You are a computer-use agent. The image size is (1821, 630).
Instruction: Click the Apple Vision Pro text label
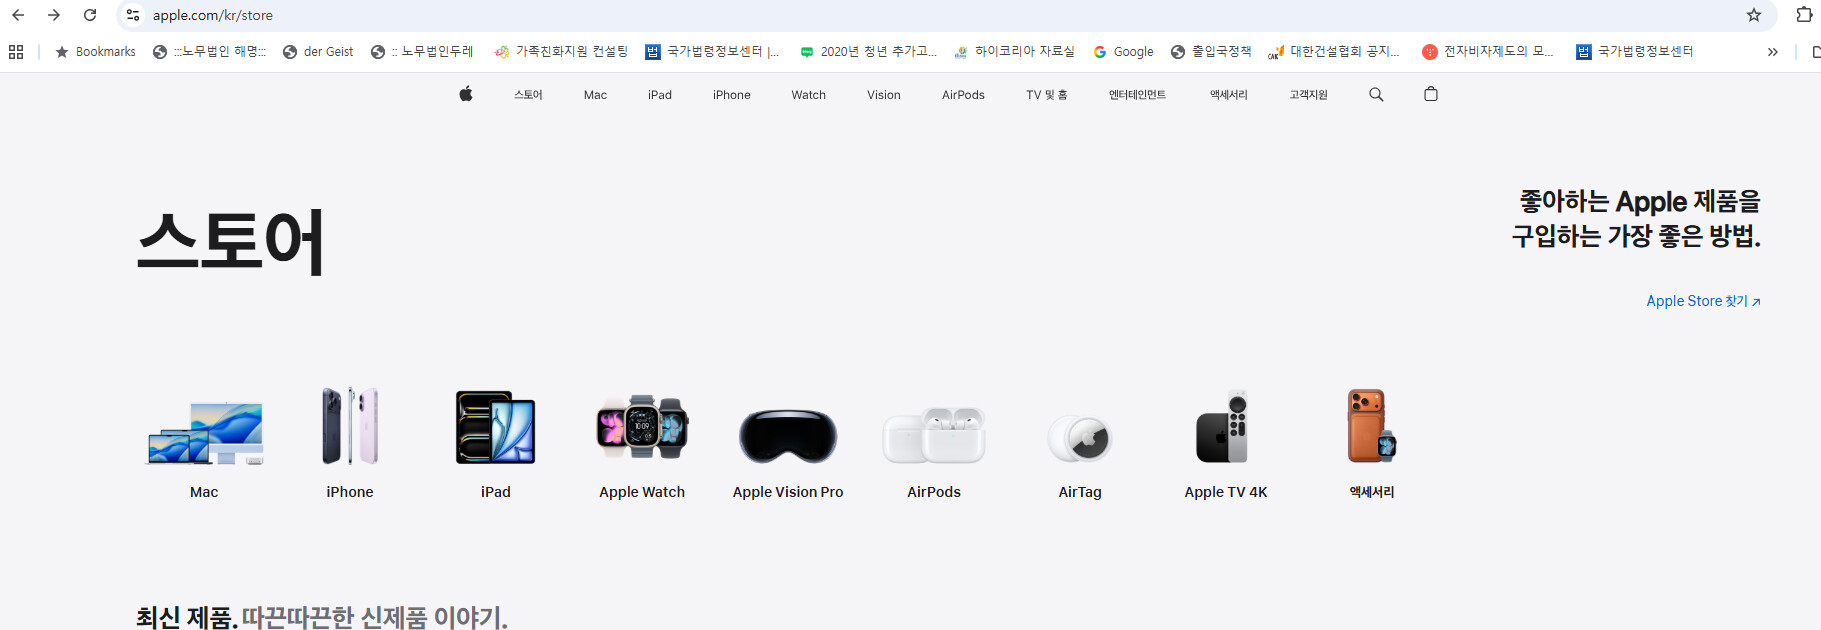point(788,492)
